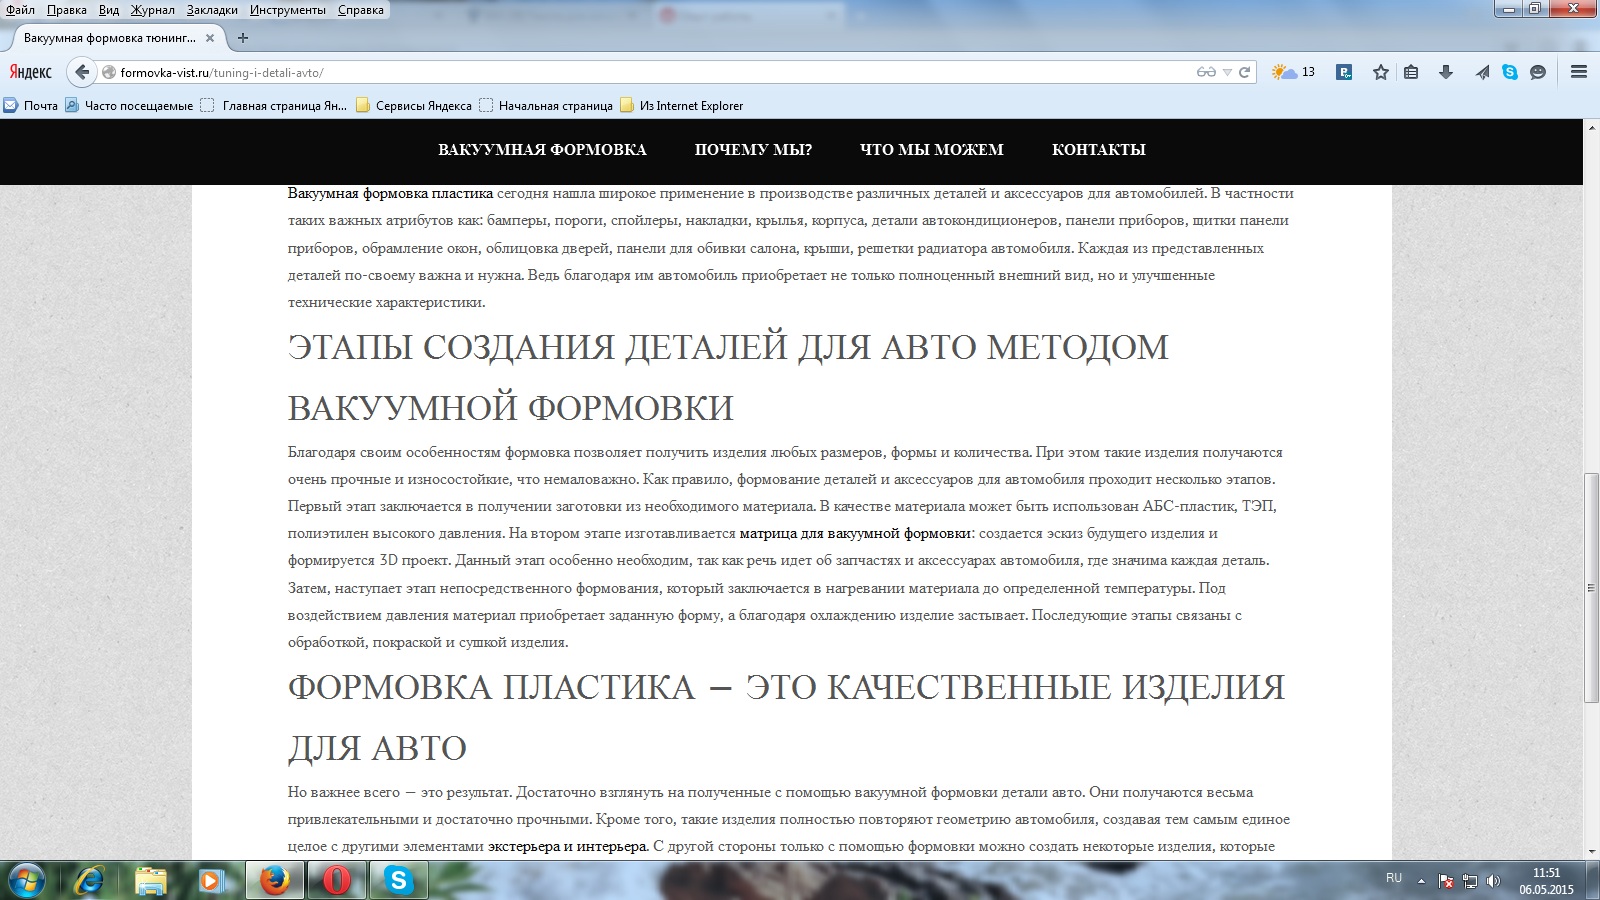
Task: Open Сервисы Яндекса bookmark folder
Action: (x=414, y=105)
